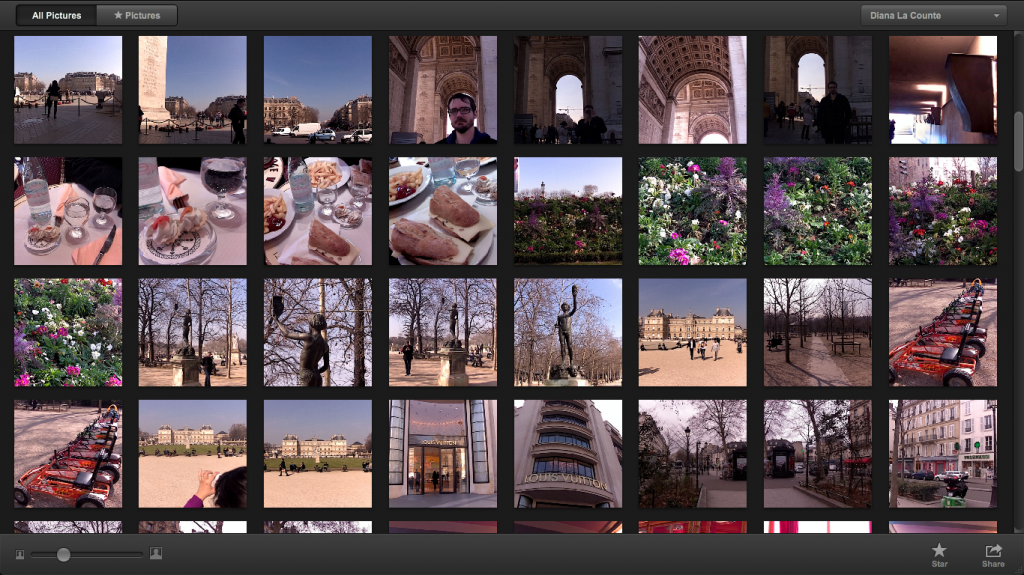The width and height of the screenshot is (1024, 575).
Task: Click the large thumbnail size icon
Action: tap(155, 553)
